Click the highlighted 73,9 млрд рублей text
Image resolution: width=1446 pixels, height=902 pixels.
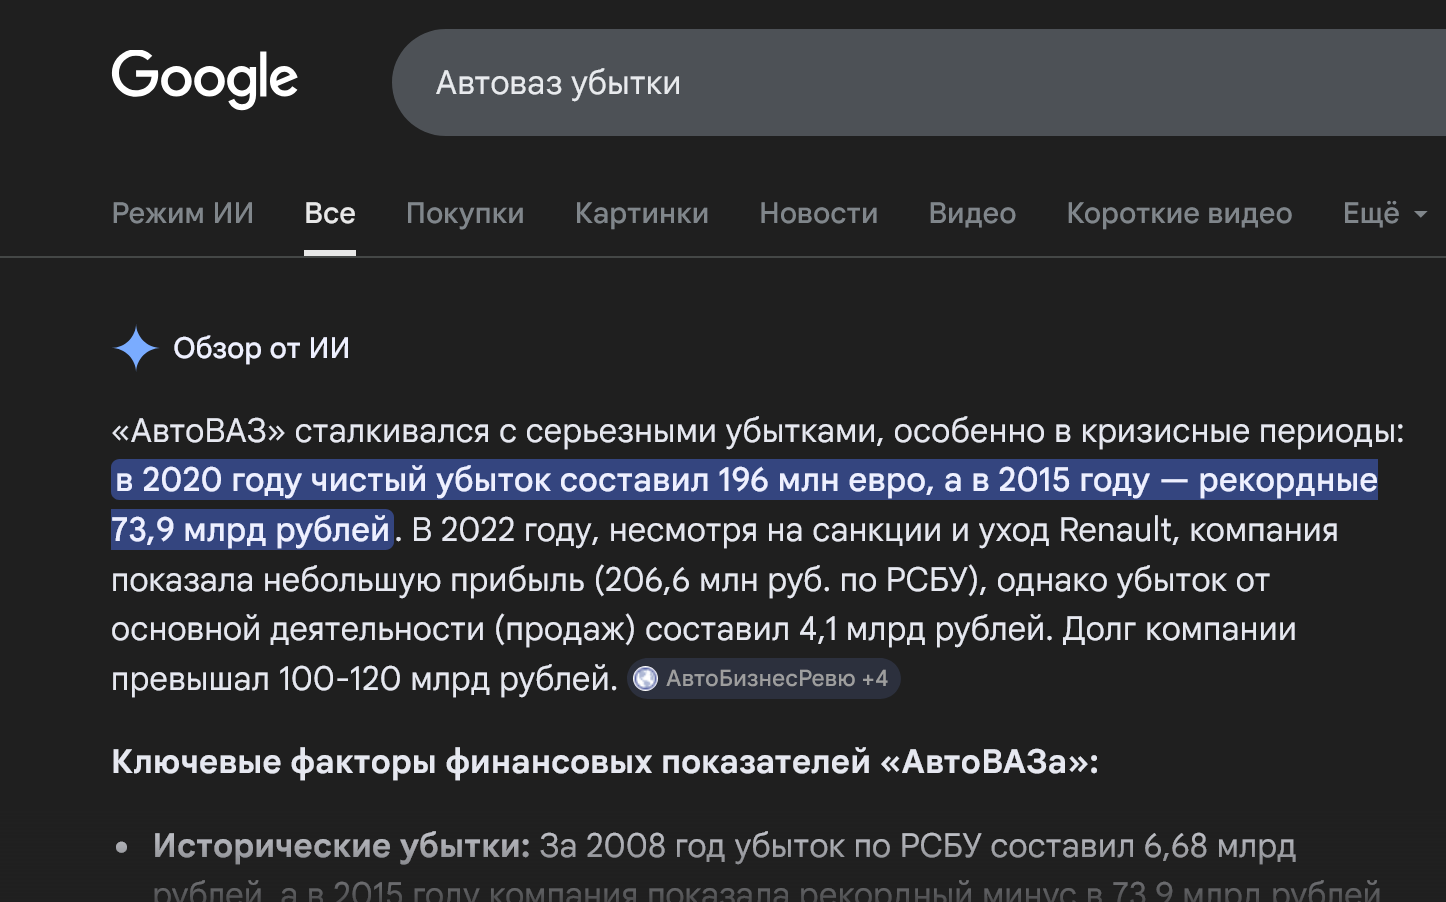click(x=251, y=529)
